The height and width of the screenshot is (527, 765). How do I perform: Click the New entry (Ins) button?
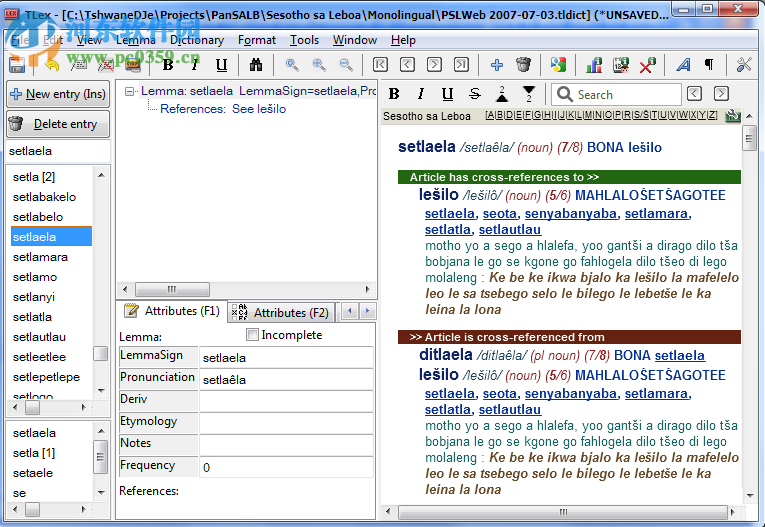(57, 94)
